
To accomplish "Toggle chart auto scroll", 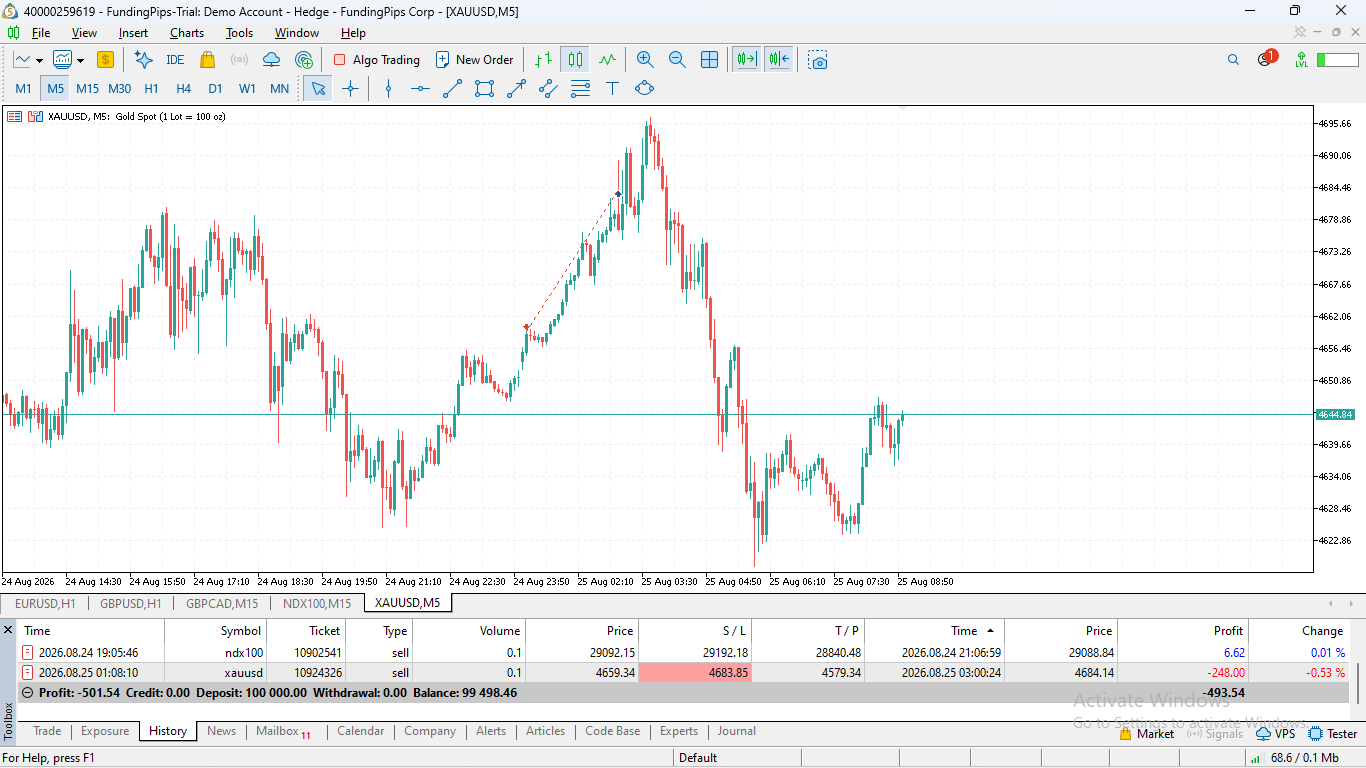I will [746, 60].
